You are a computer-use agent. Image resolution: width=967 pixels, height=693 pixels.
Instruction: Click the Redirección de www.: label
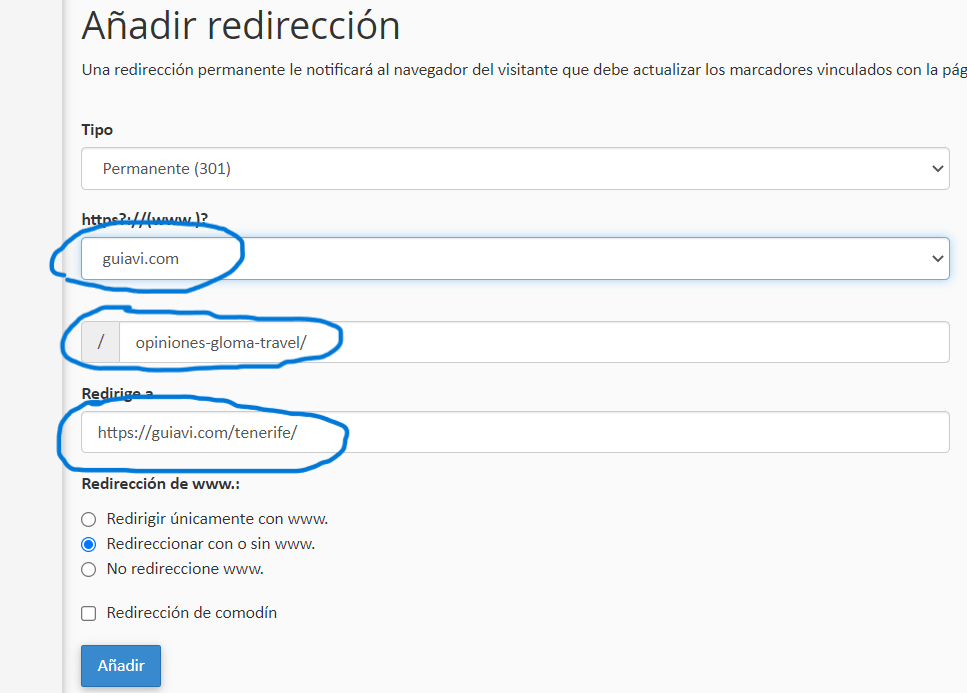point(160,484)
